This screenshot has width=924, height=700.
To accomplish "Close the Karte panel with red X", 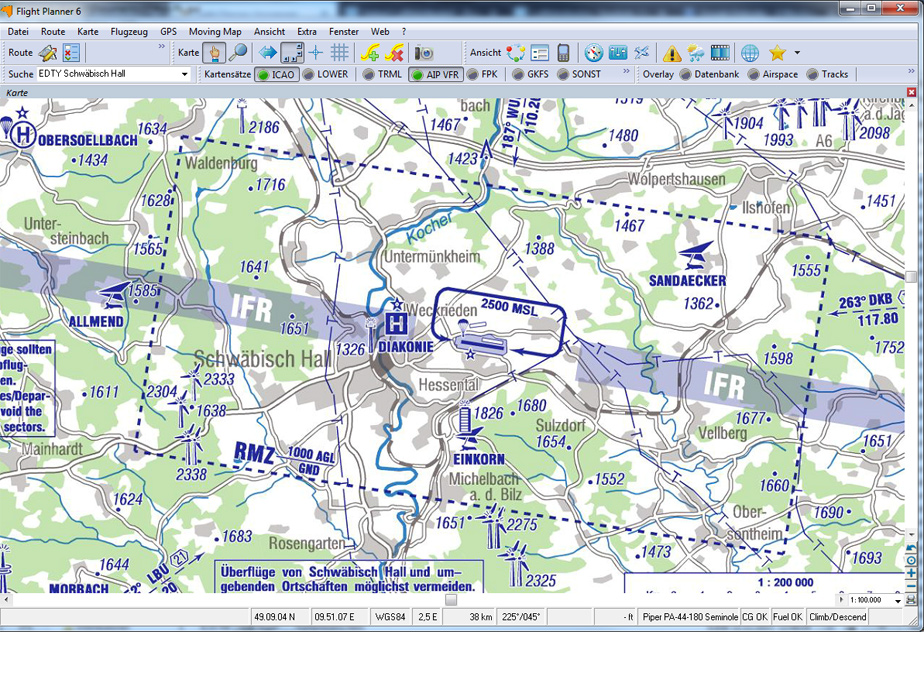I will pos(912,93).
